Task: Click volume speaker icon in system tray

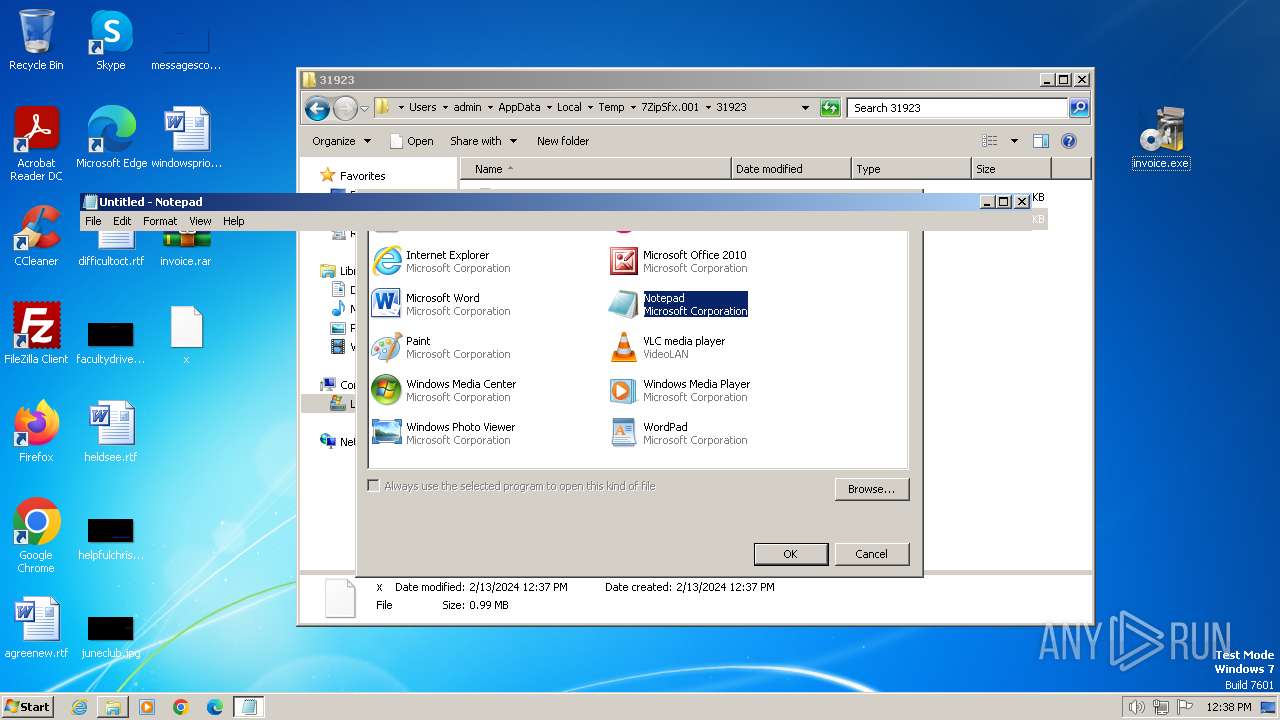Action: [1136, 707]
